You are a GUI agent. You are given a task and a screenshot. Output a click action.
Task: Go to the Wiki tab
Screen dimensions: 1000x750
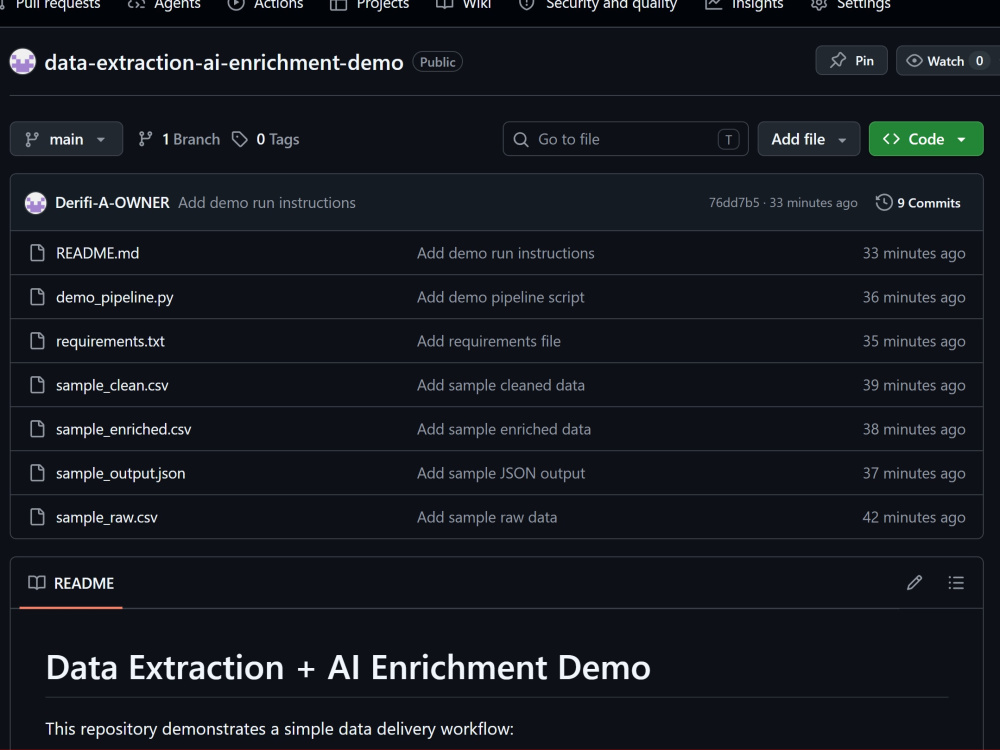(x=464, y=5)
